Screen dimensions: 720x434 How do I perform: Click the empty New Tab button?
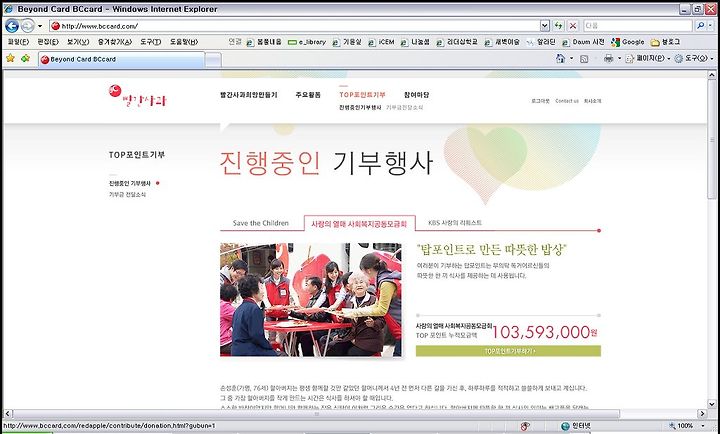click(x=213, y=60)
